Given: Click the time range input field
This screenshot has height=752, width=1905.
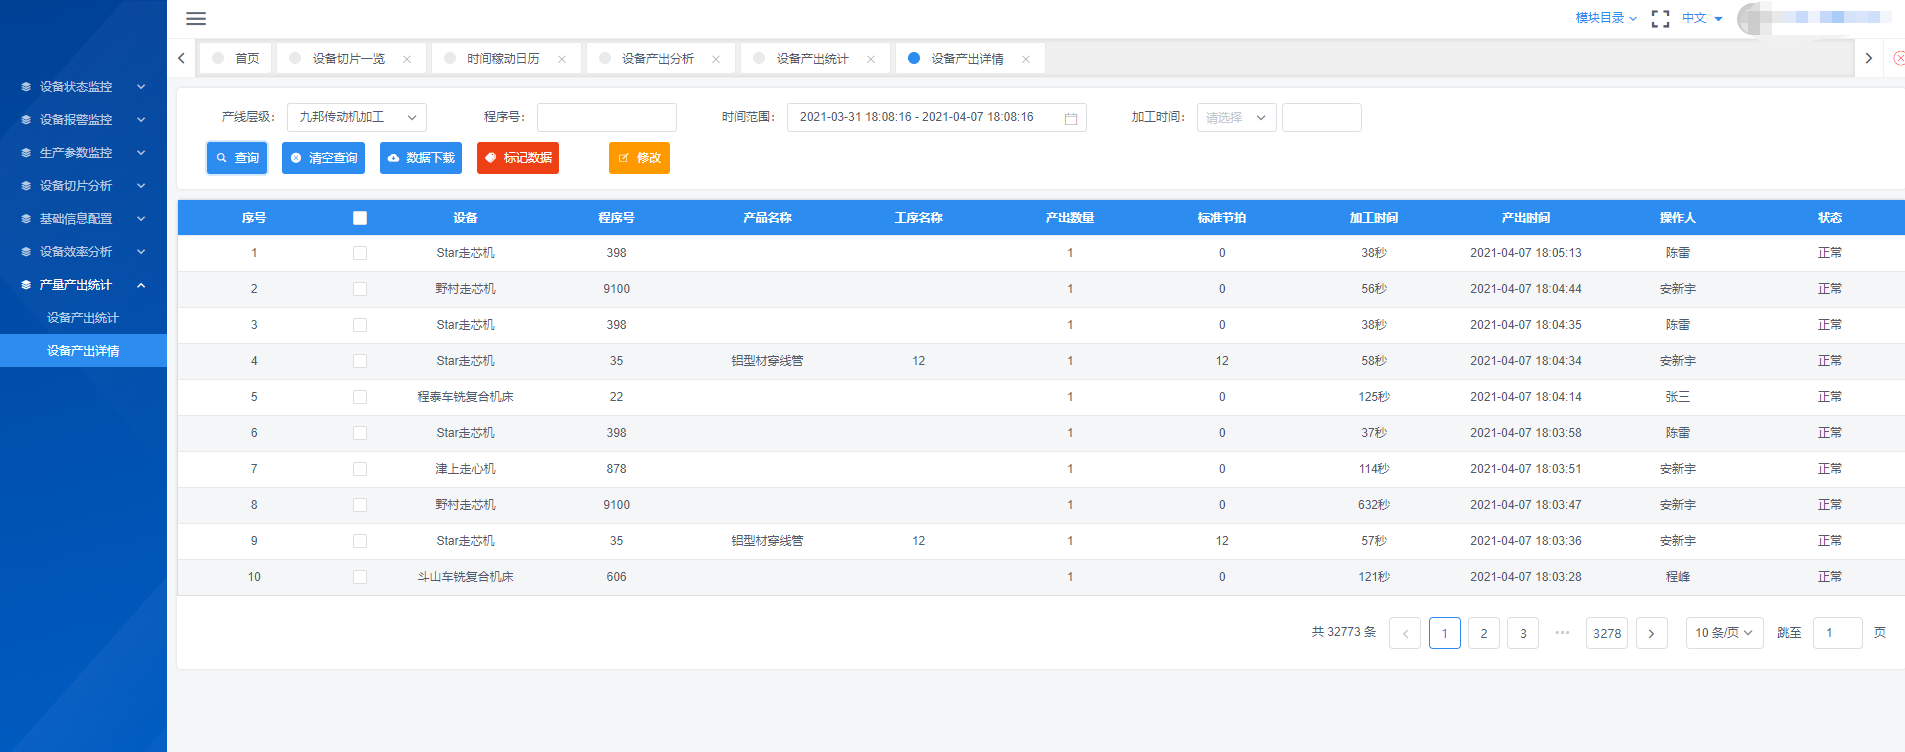Looking at the screenshot, I should [x=937, y=117].
